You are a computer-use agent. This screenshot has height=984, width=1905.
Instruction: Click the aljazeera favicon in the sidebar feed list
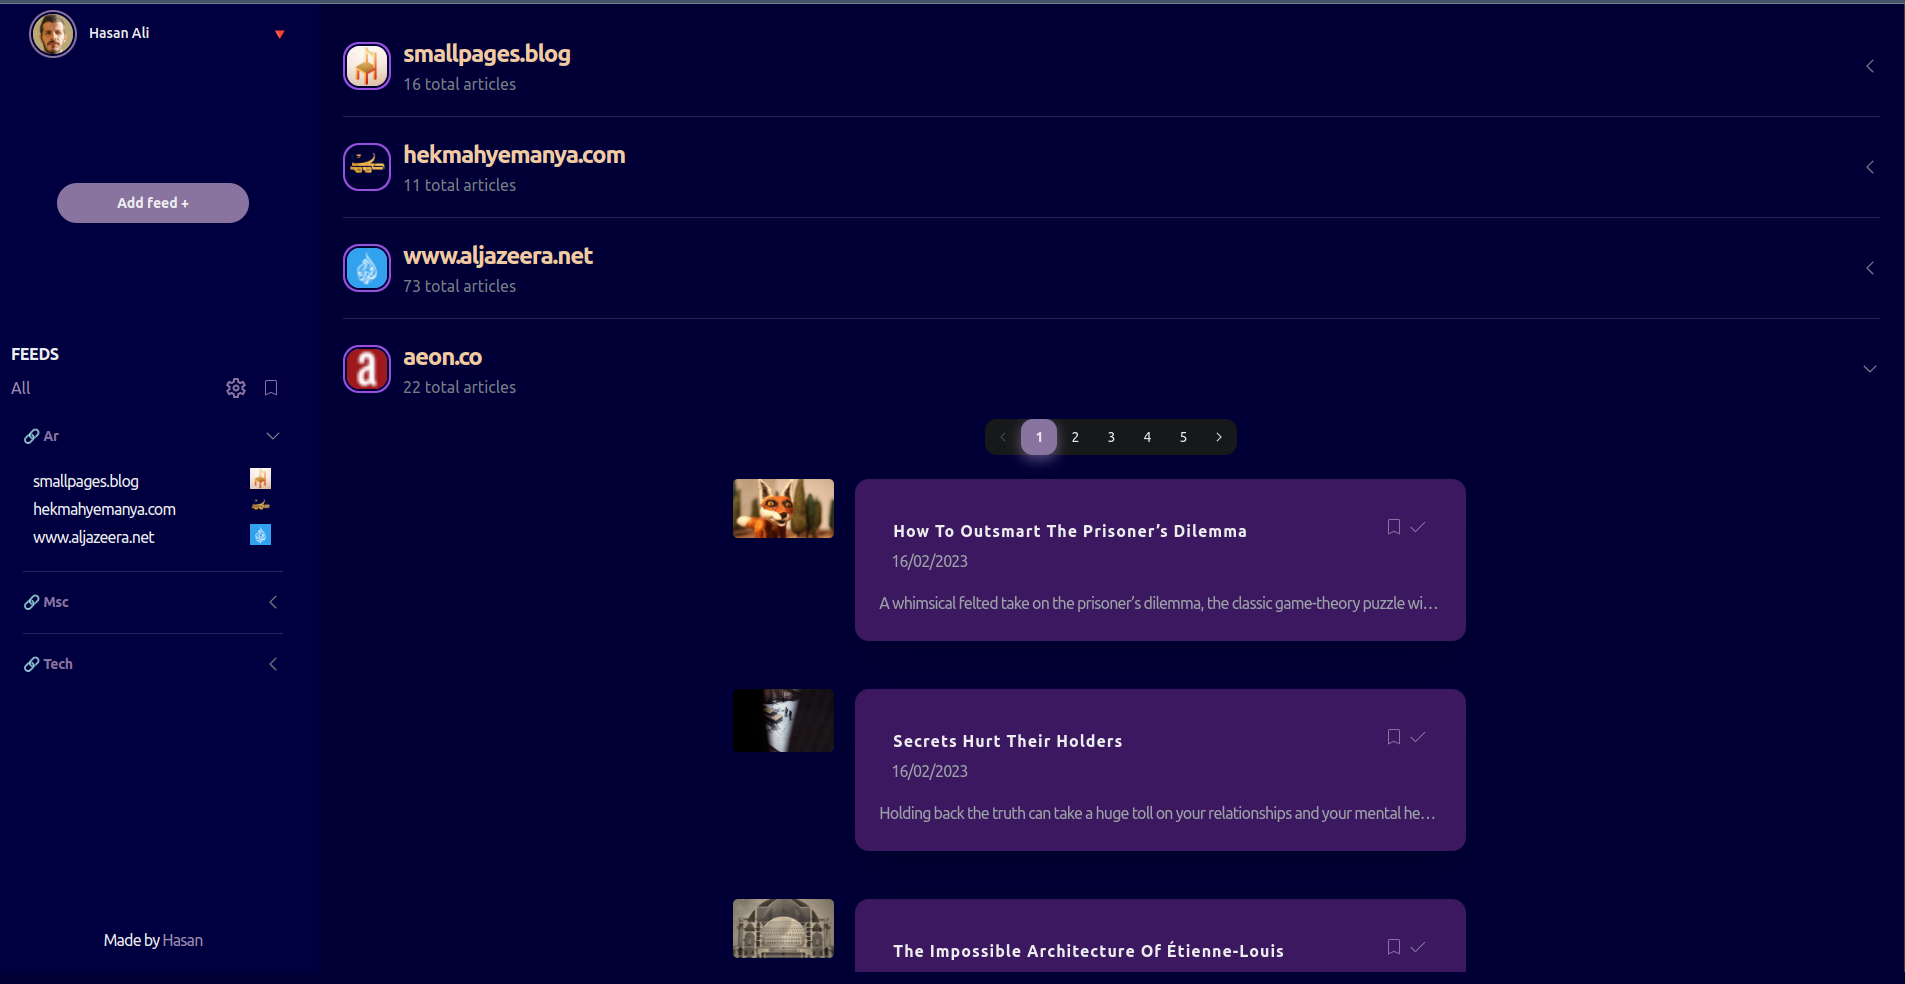[x=261, y=535]
